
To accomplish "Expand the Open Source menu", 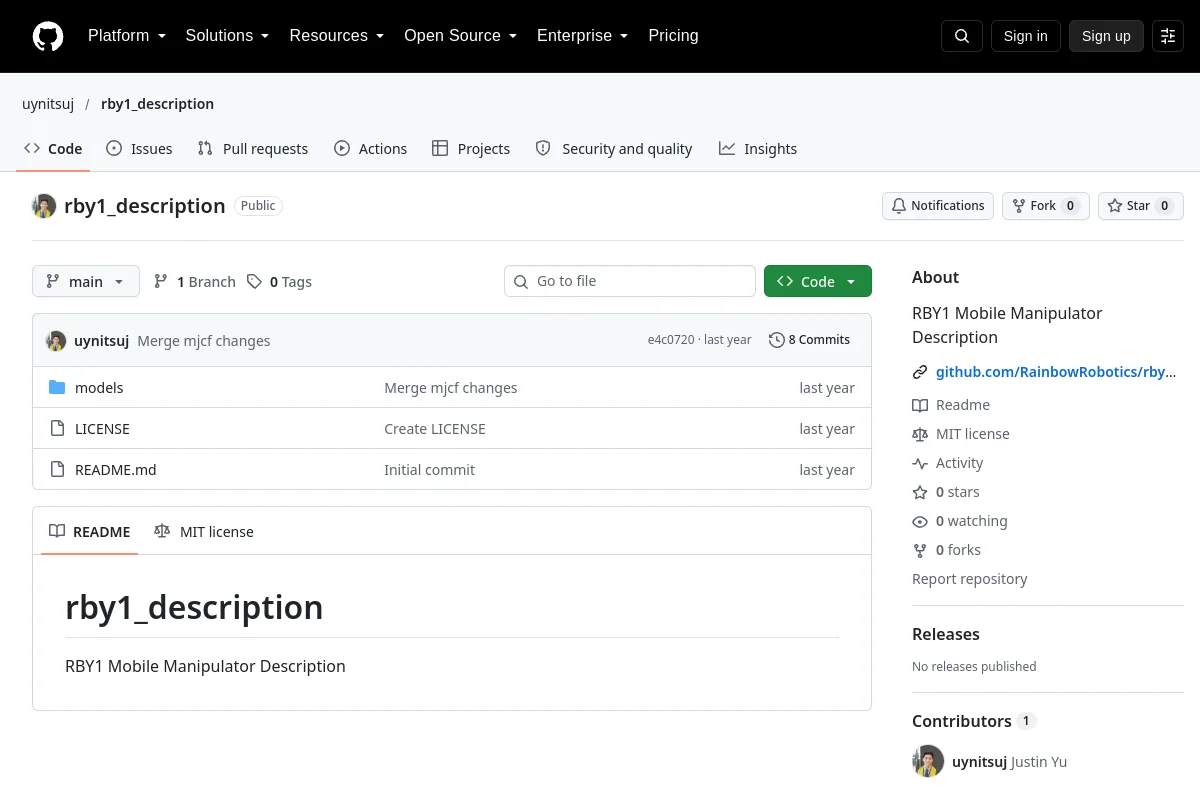I will click(x=460, y=36).
